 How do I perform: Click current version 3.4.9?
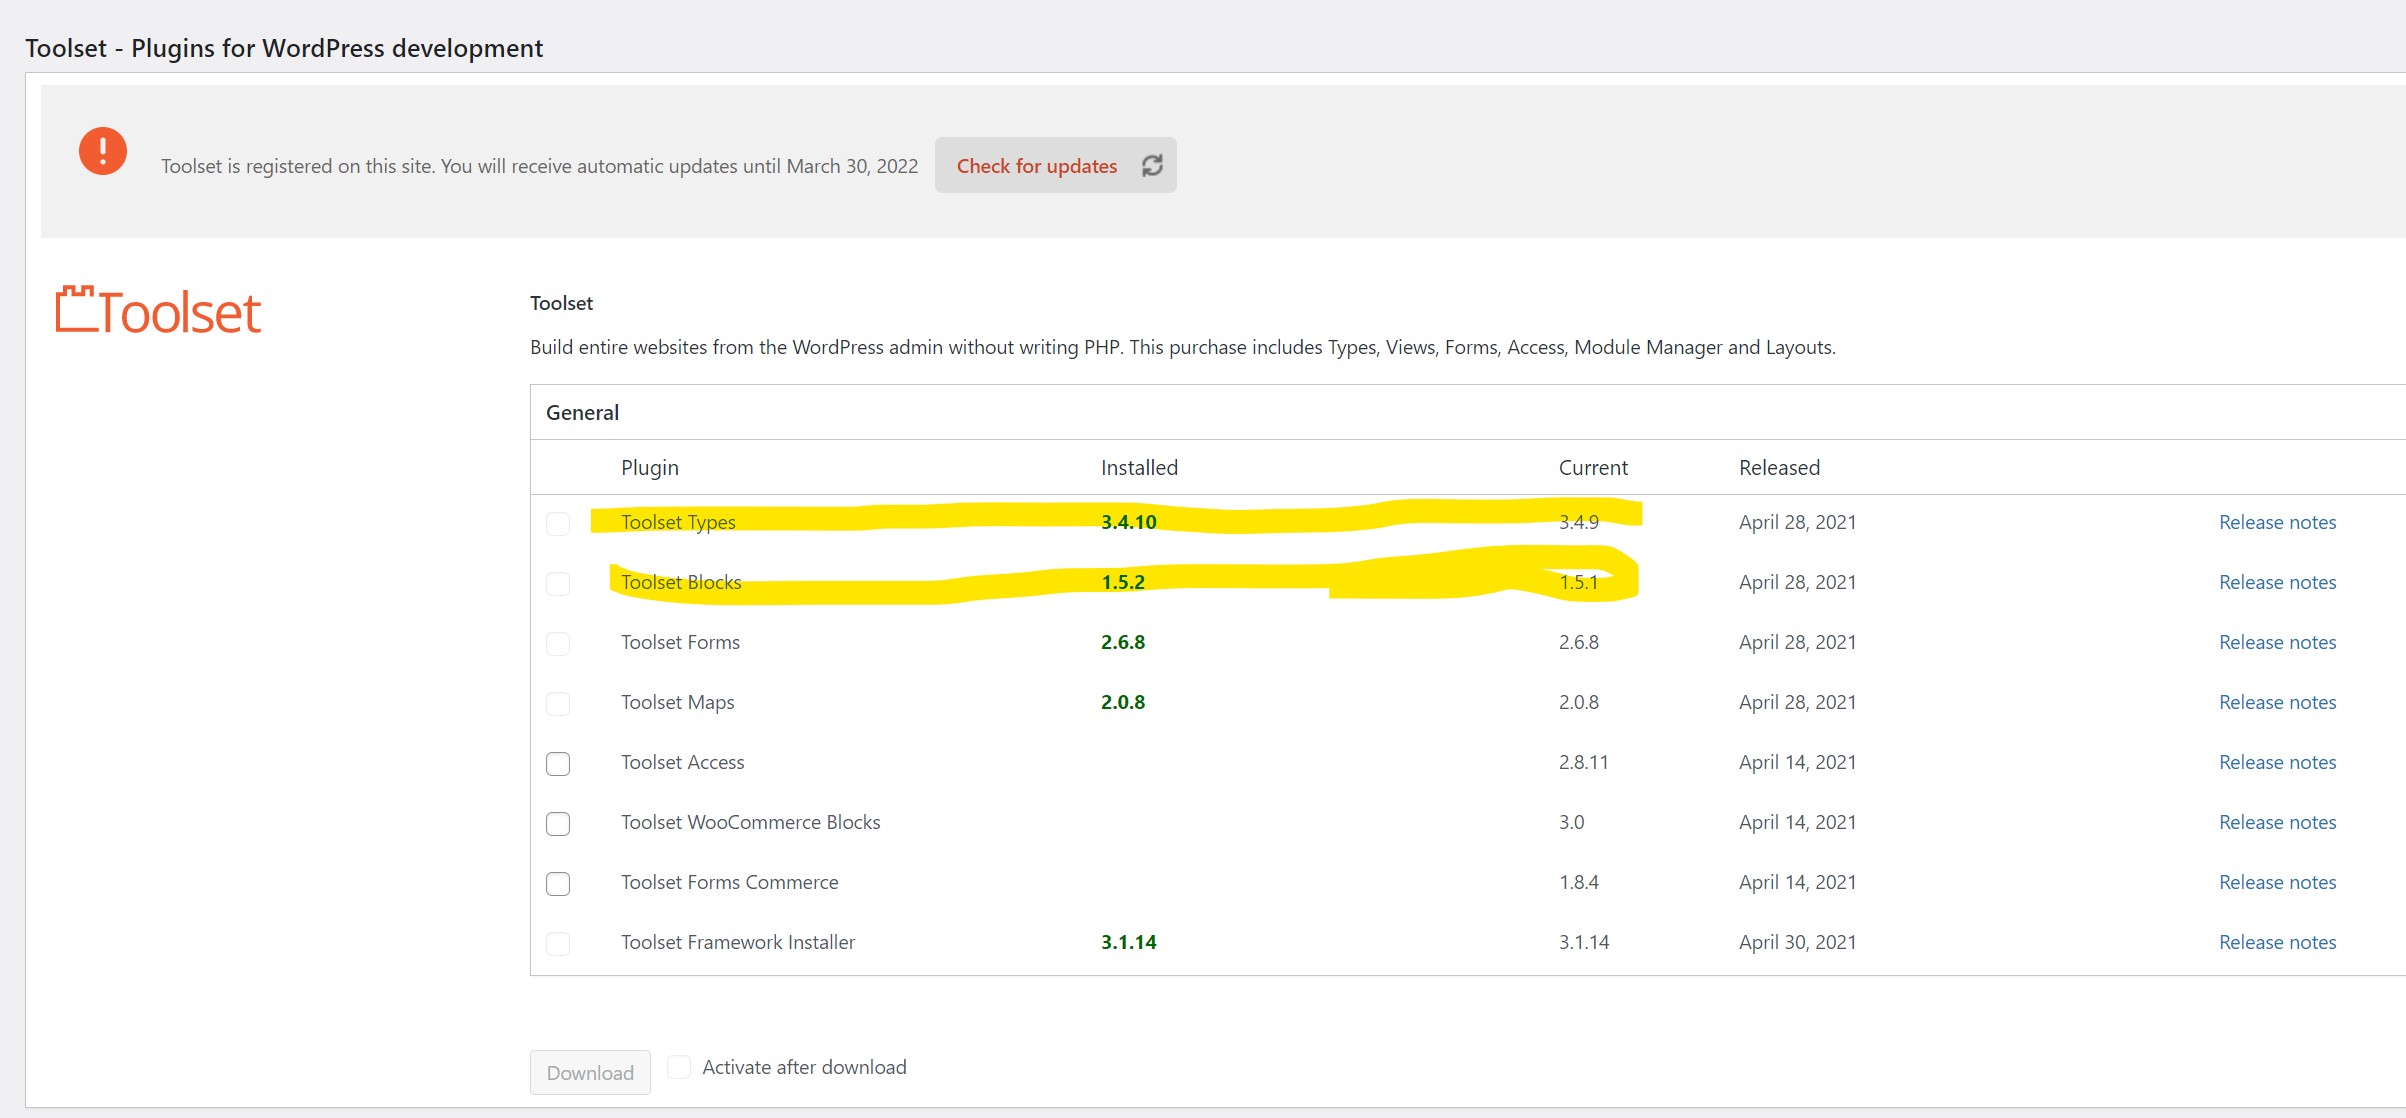point(1578,522)
